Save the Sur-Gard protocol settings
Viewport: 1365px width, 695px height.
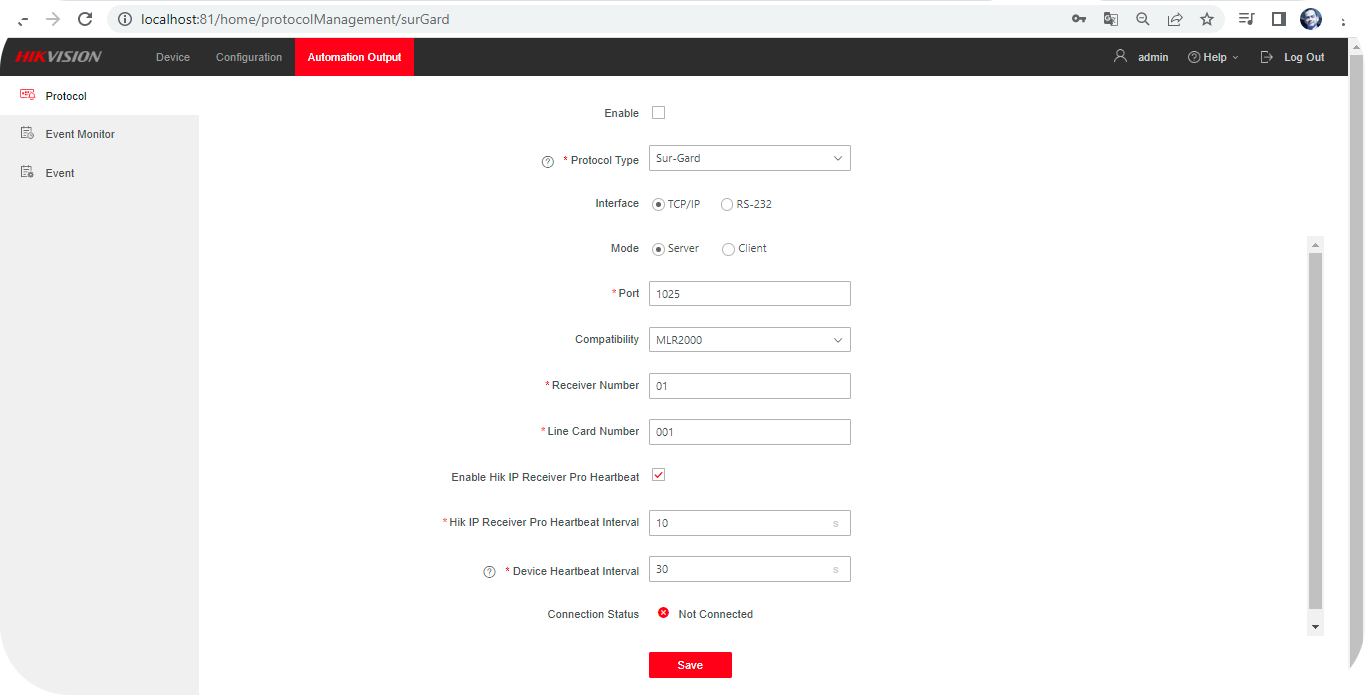coord(690,664)
